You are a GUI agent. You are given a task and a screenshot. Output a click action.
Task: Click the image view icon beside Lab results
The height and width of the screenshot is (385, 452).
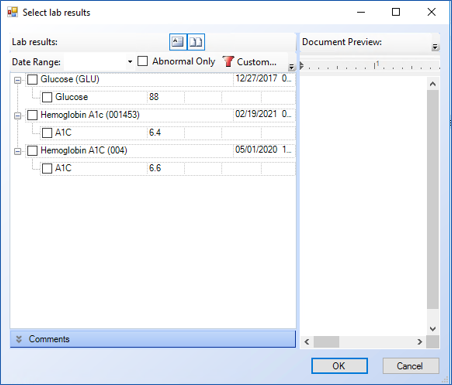pyautogui.click(x=178, y=42)
